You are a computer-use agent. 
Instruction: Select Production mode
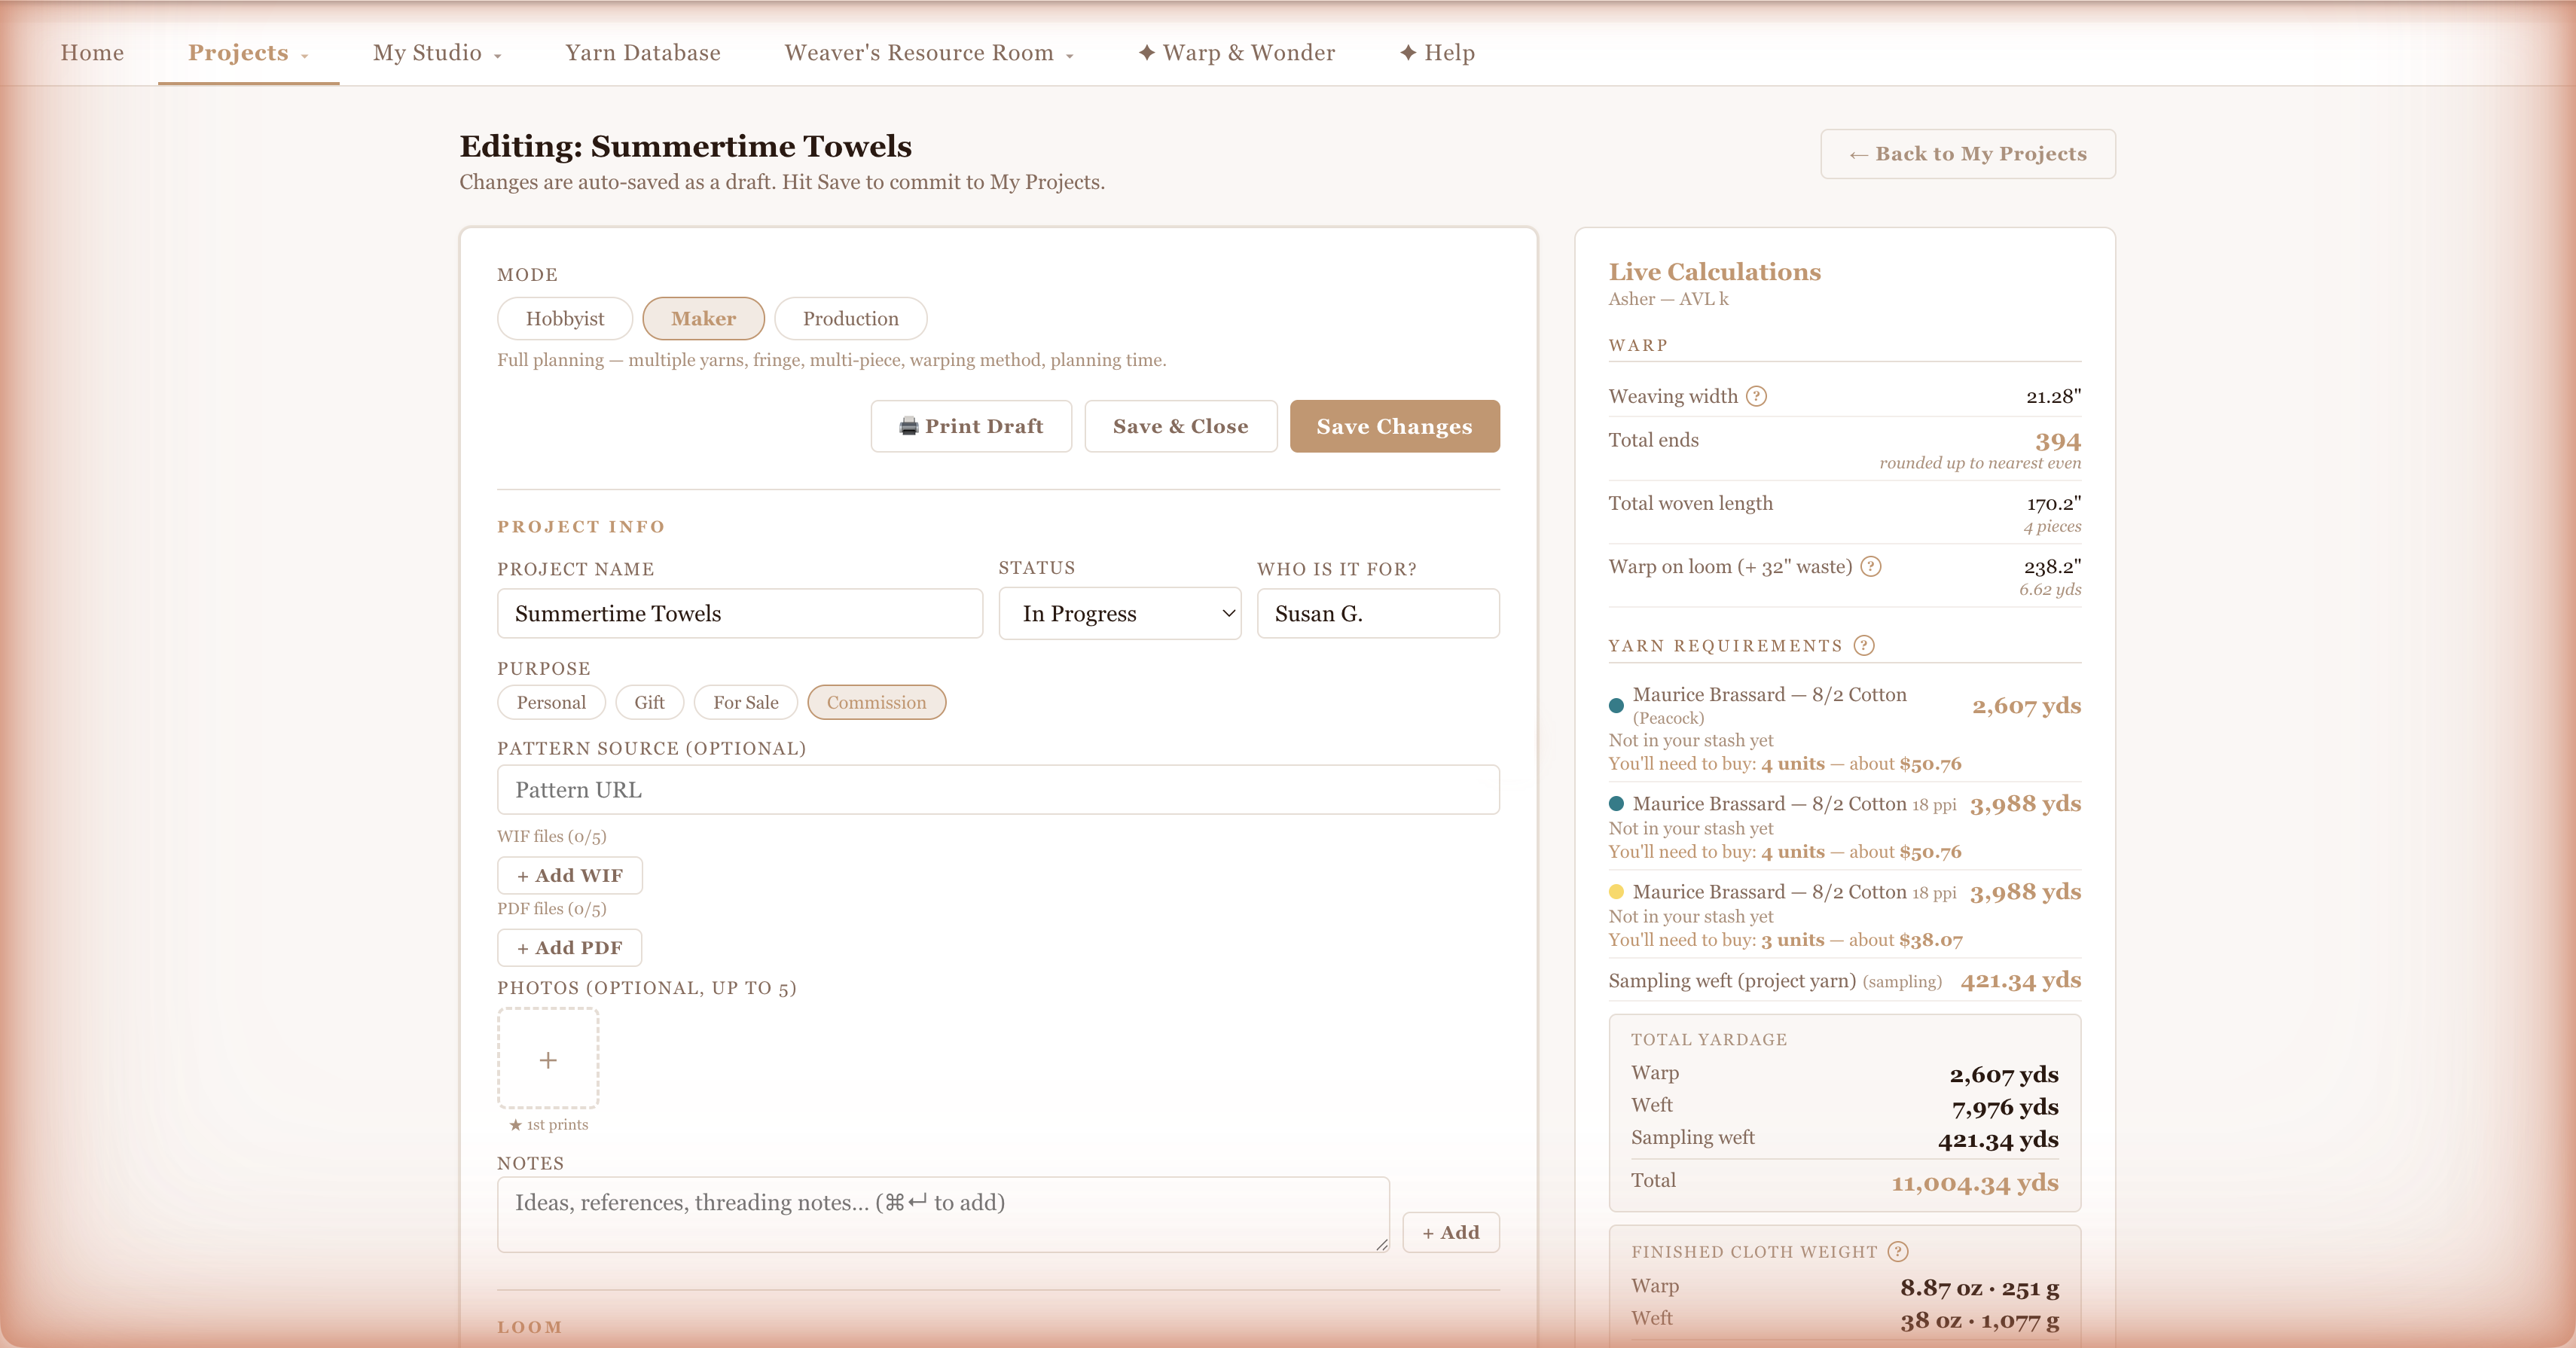coord(850,318)
